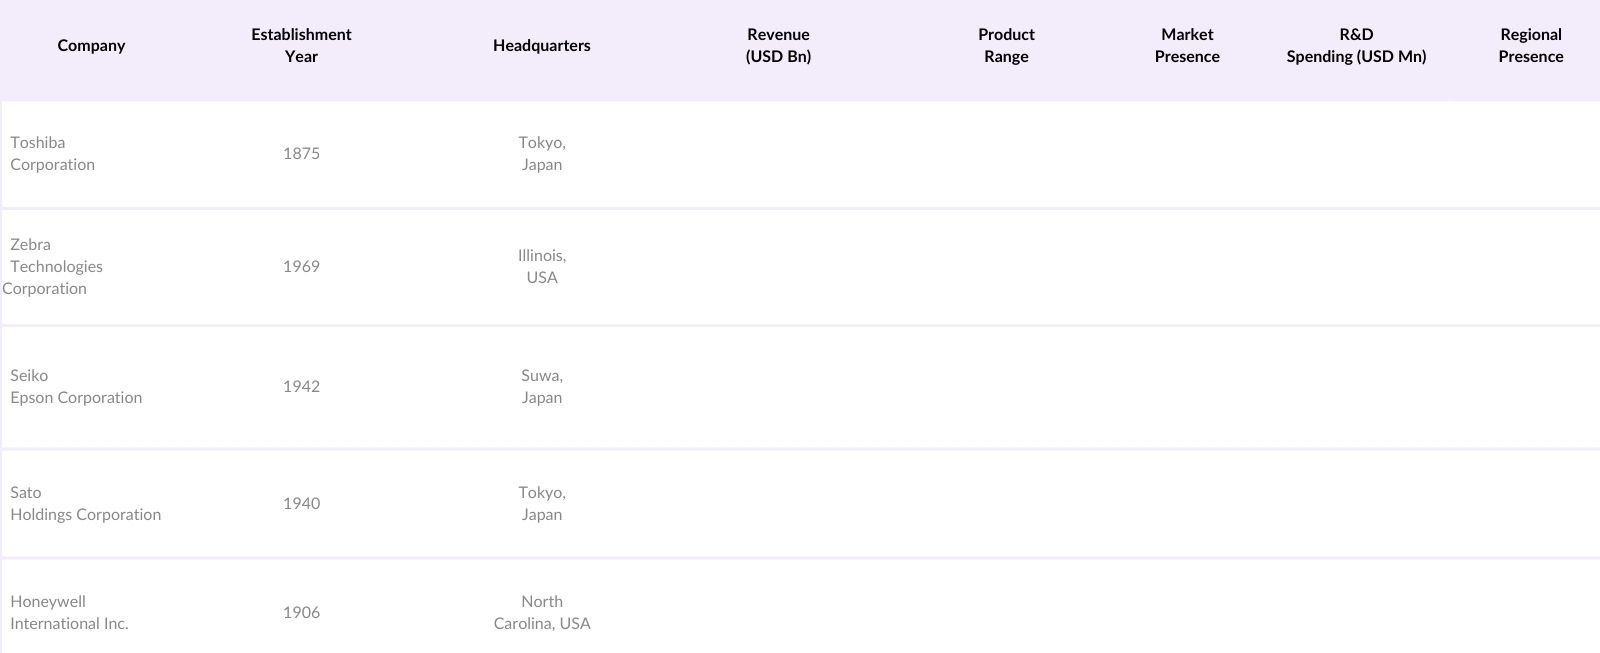Select the Market Presence column header
The width and height of the screenshot is (1600, 653).
(1187, 46)
